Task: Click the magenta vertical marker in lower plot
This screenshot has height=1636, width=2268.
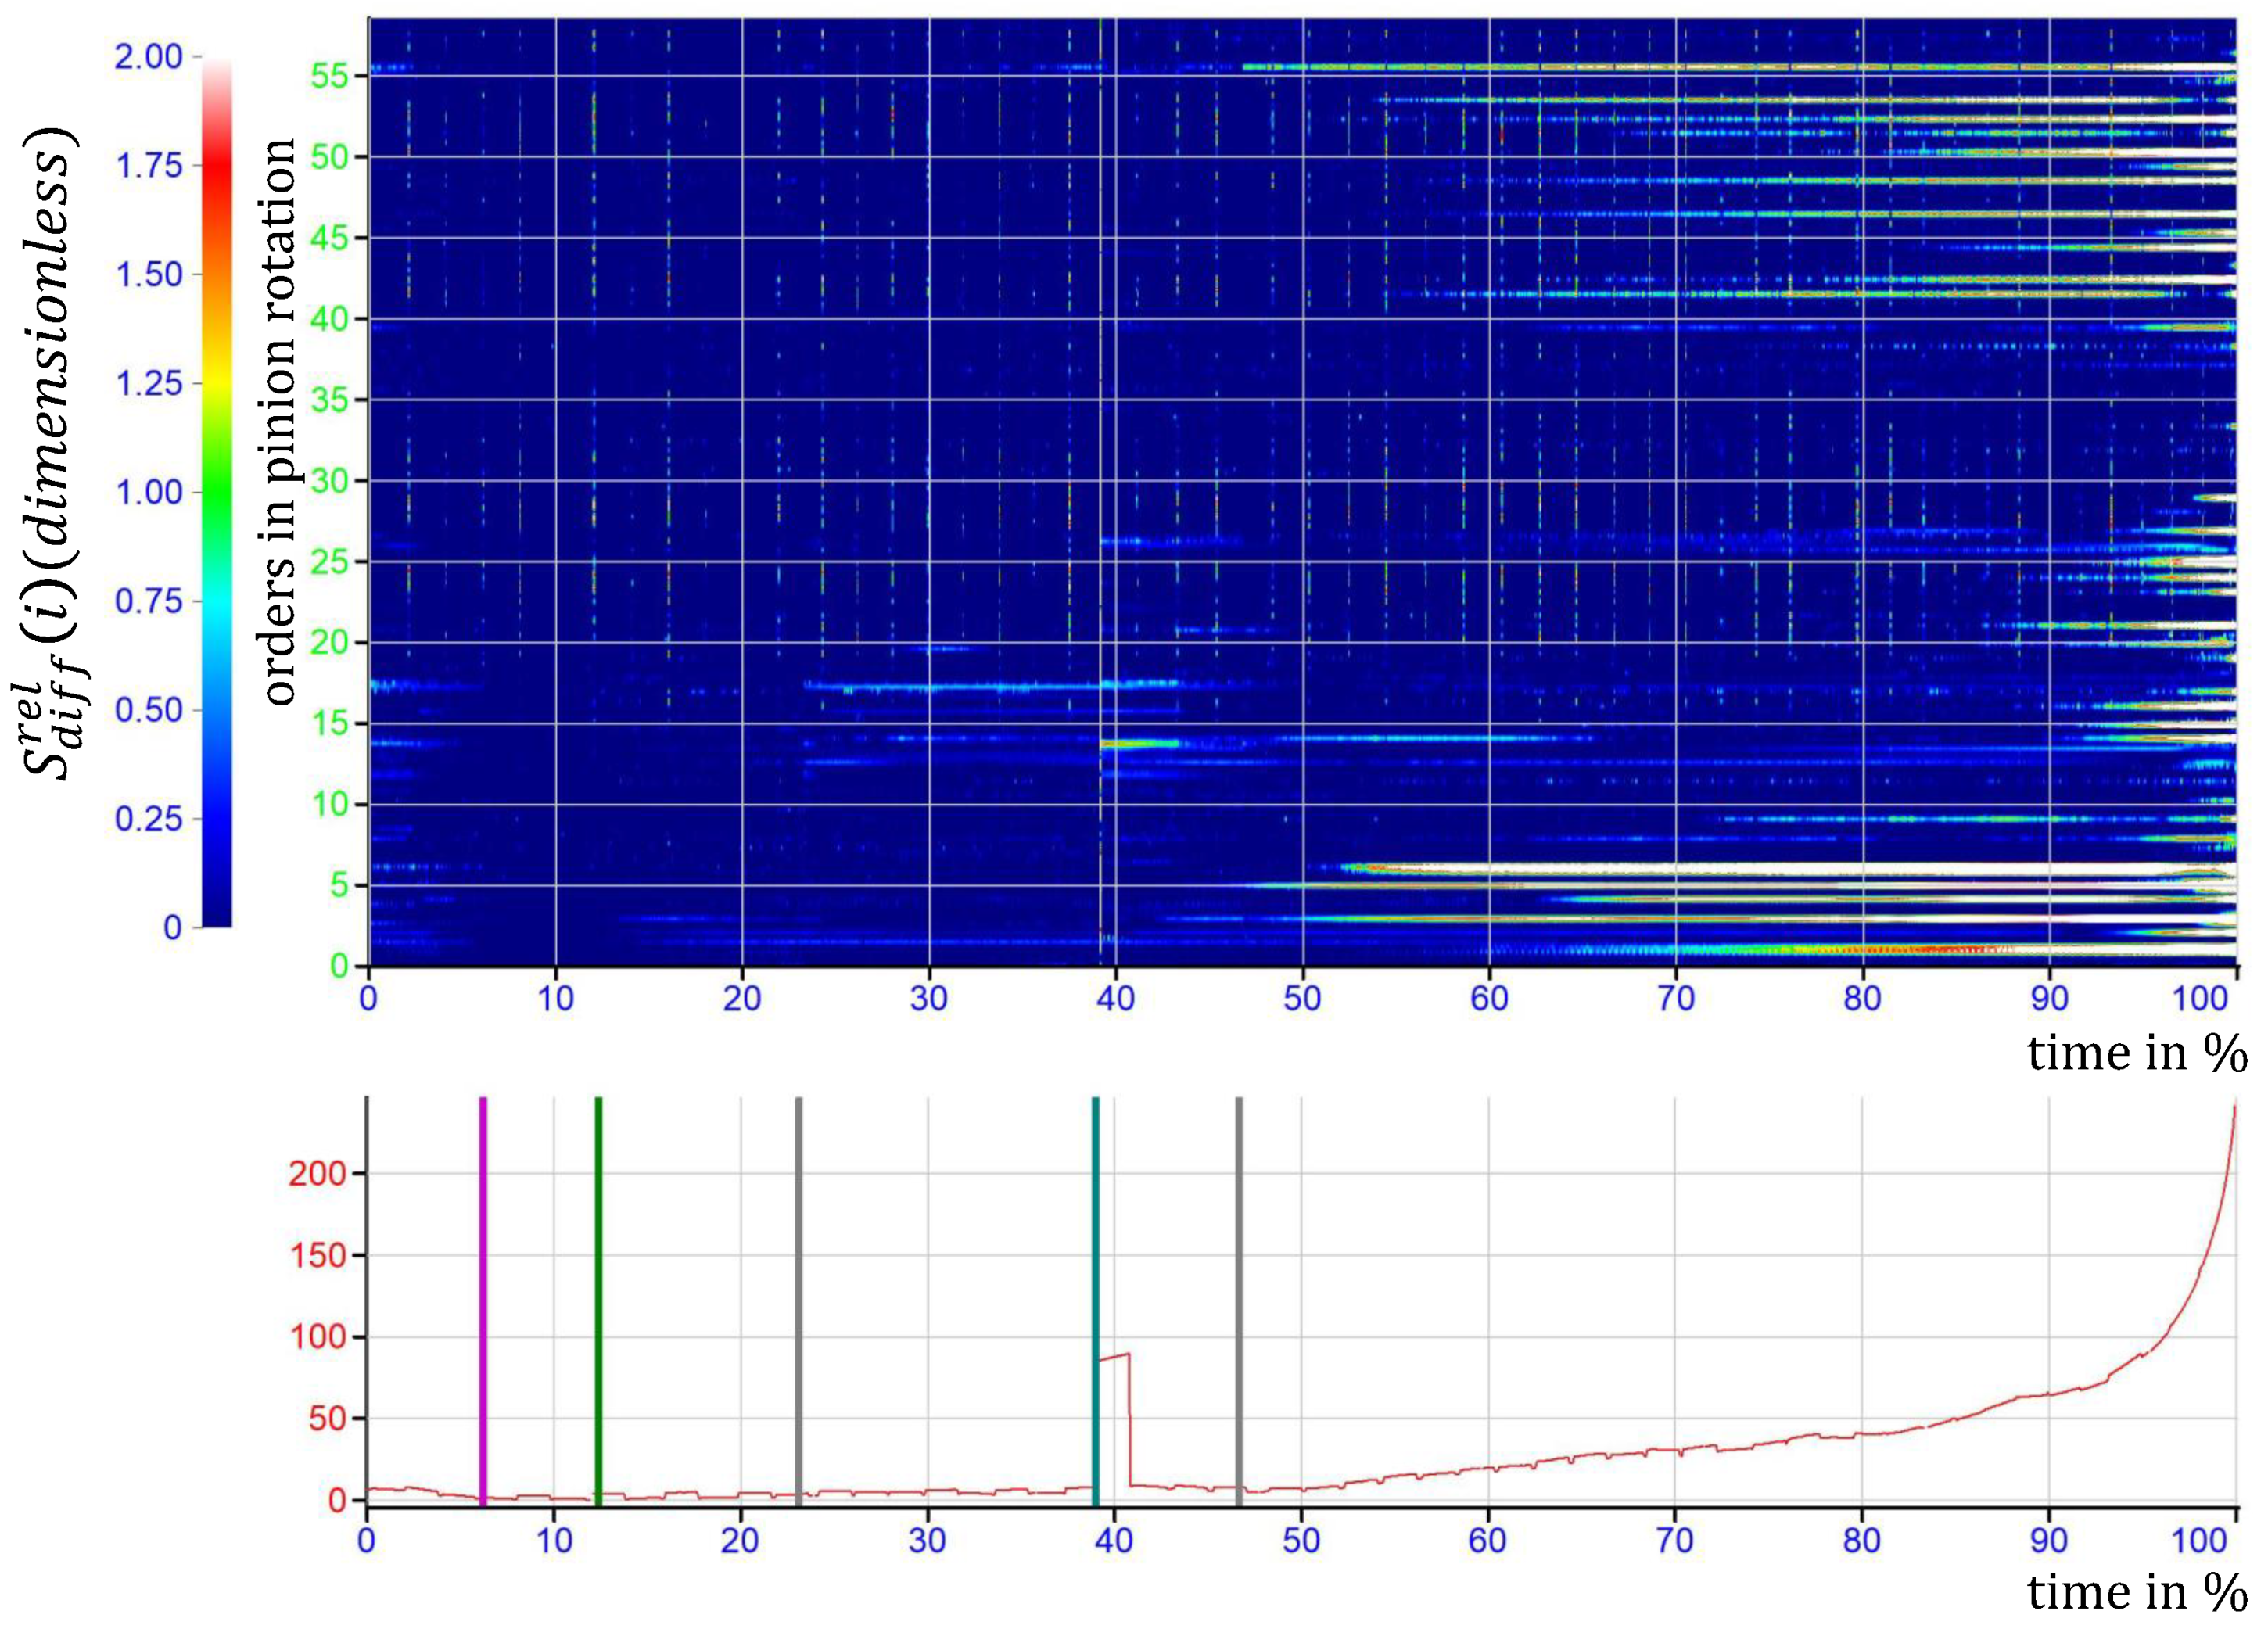Action: [483, 1301]
